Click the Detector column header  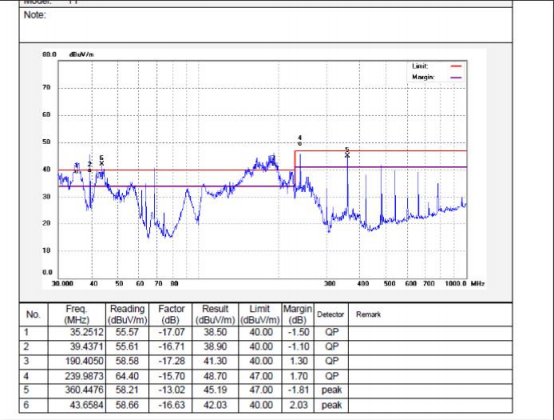(331, 314)
